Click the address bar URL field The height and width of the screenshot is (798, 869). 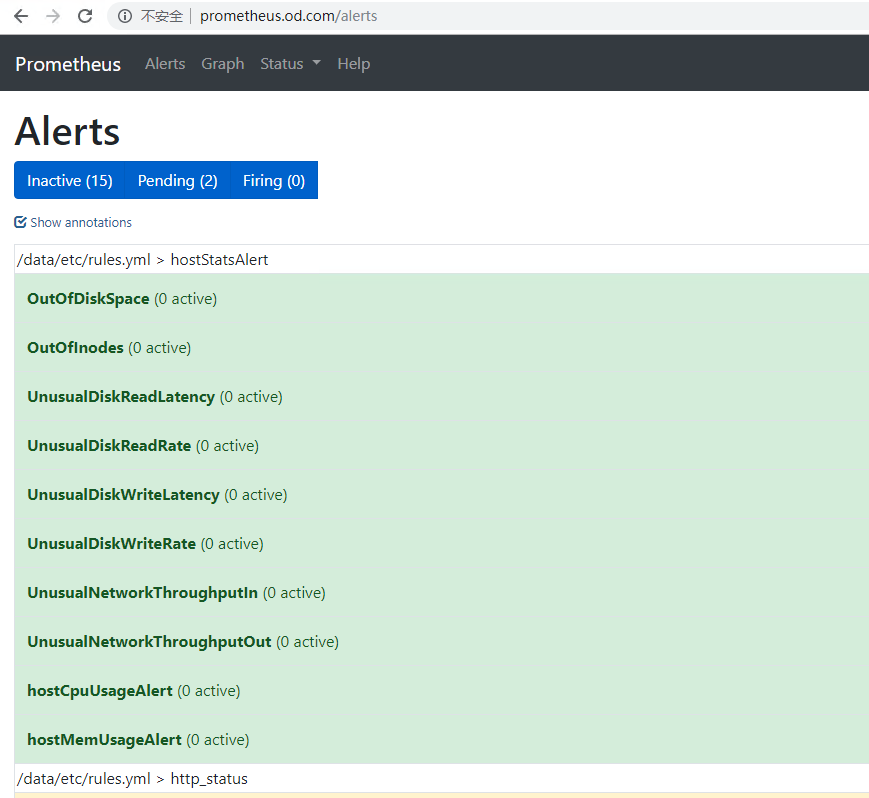point(288,16)
